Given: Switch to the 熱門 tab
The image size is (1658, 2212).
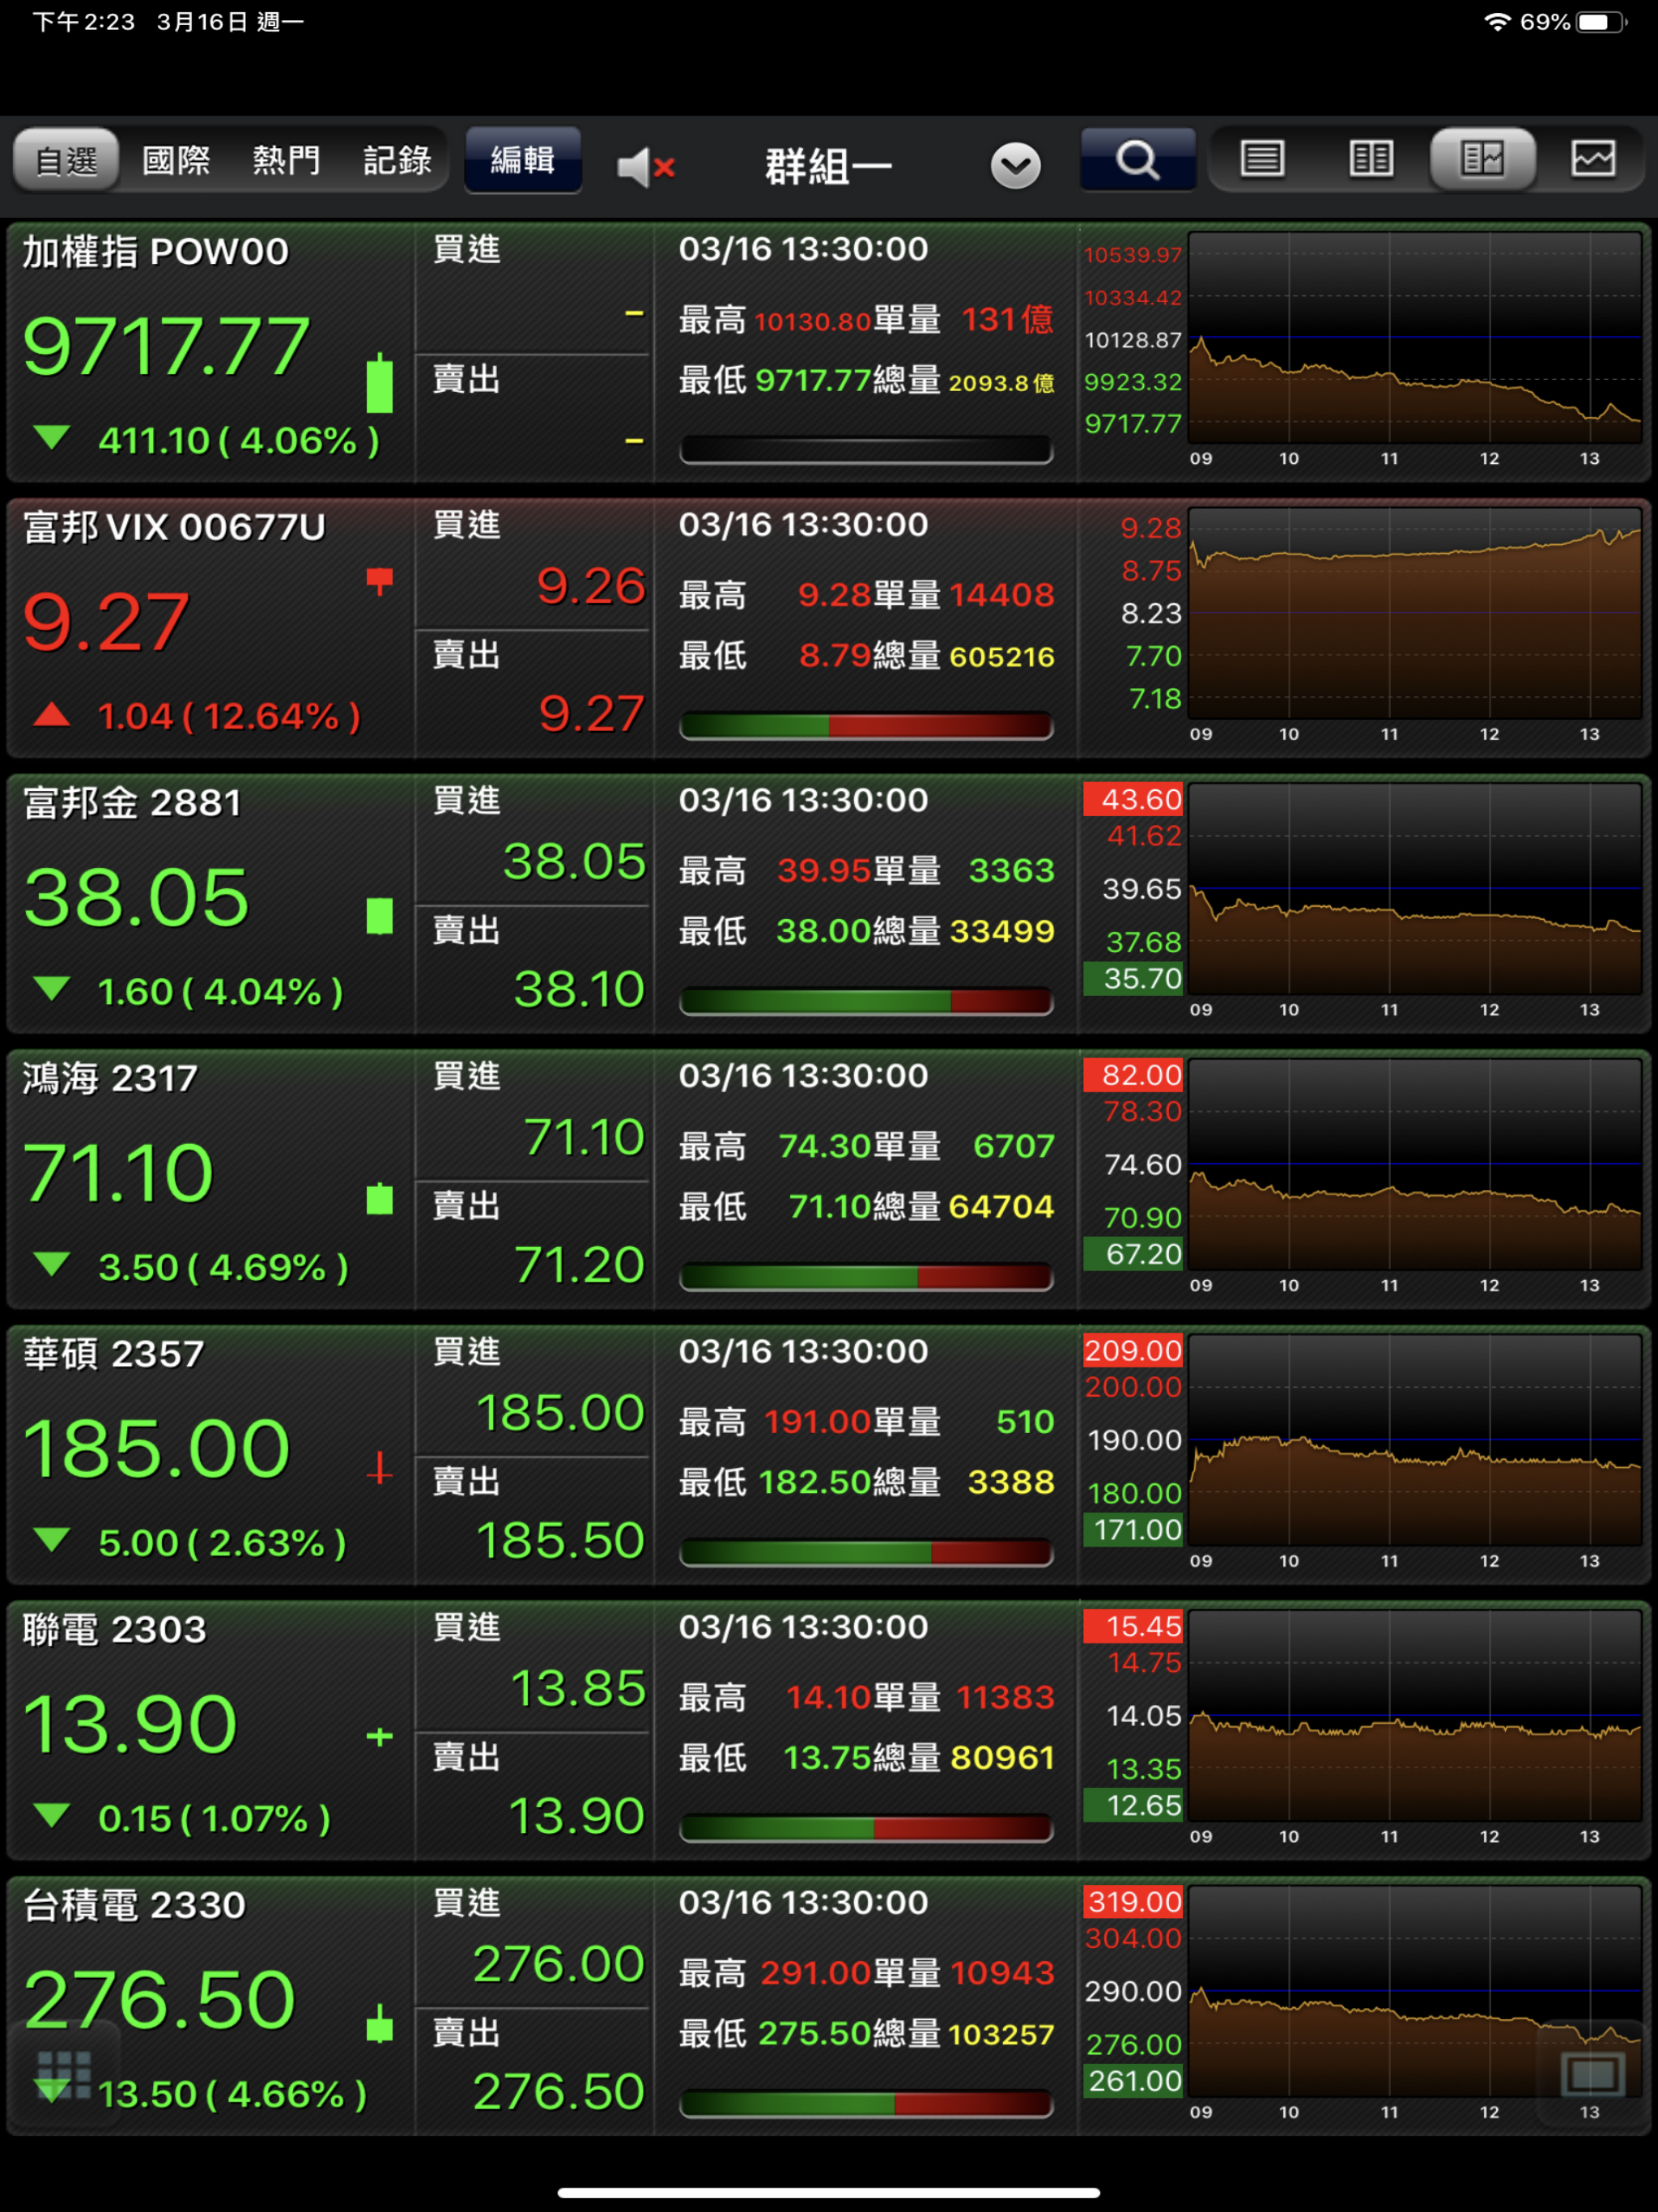Looking at the screenshot, I should point(286,160).
